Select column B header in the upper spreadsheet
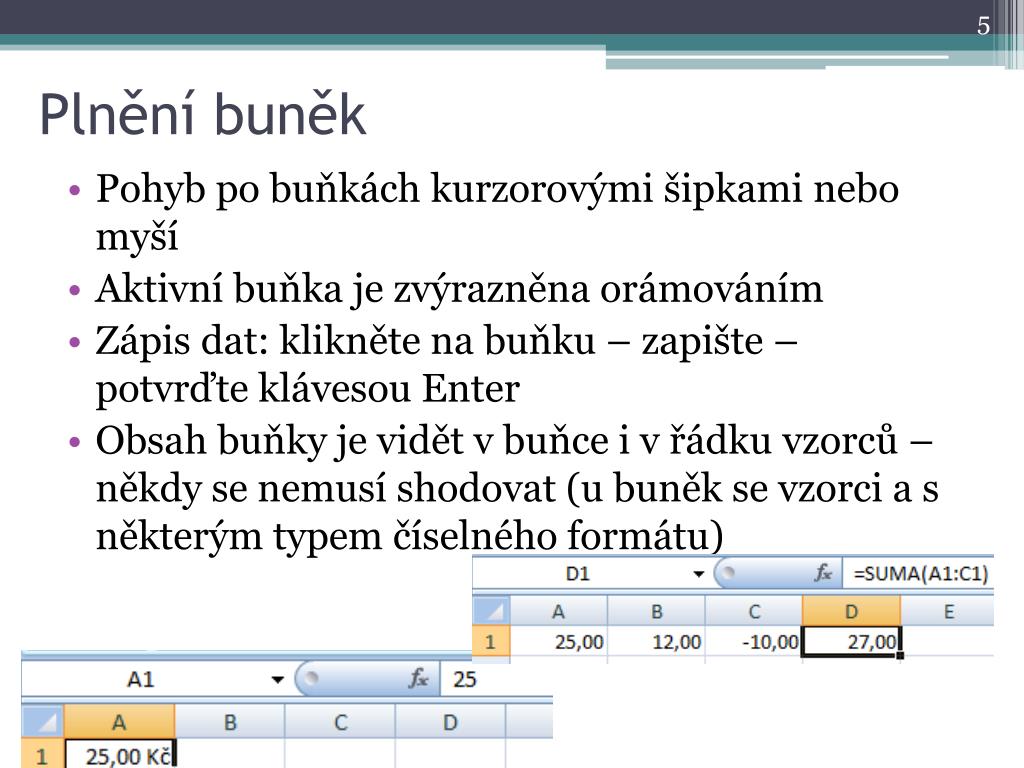The height and width of the screenshot is (768, 1024). [656, 611]
